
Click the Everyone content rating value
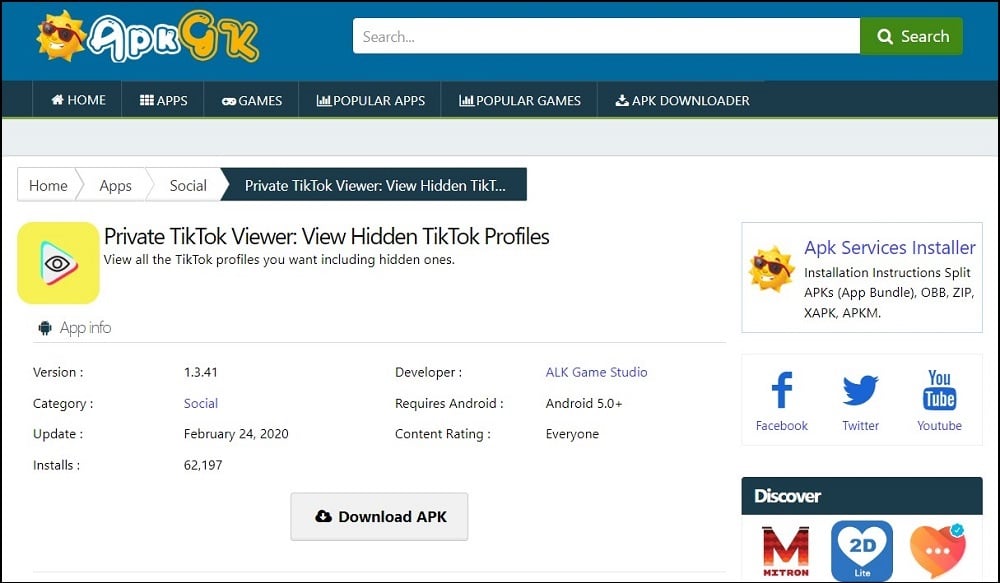coord(572,434)
